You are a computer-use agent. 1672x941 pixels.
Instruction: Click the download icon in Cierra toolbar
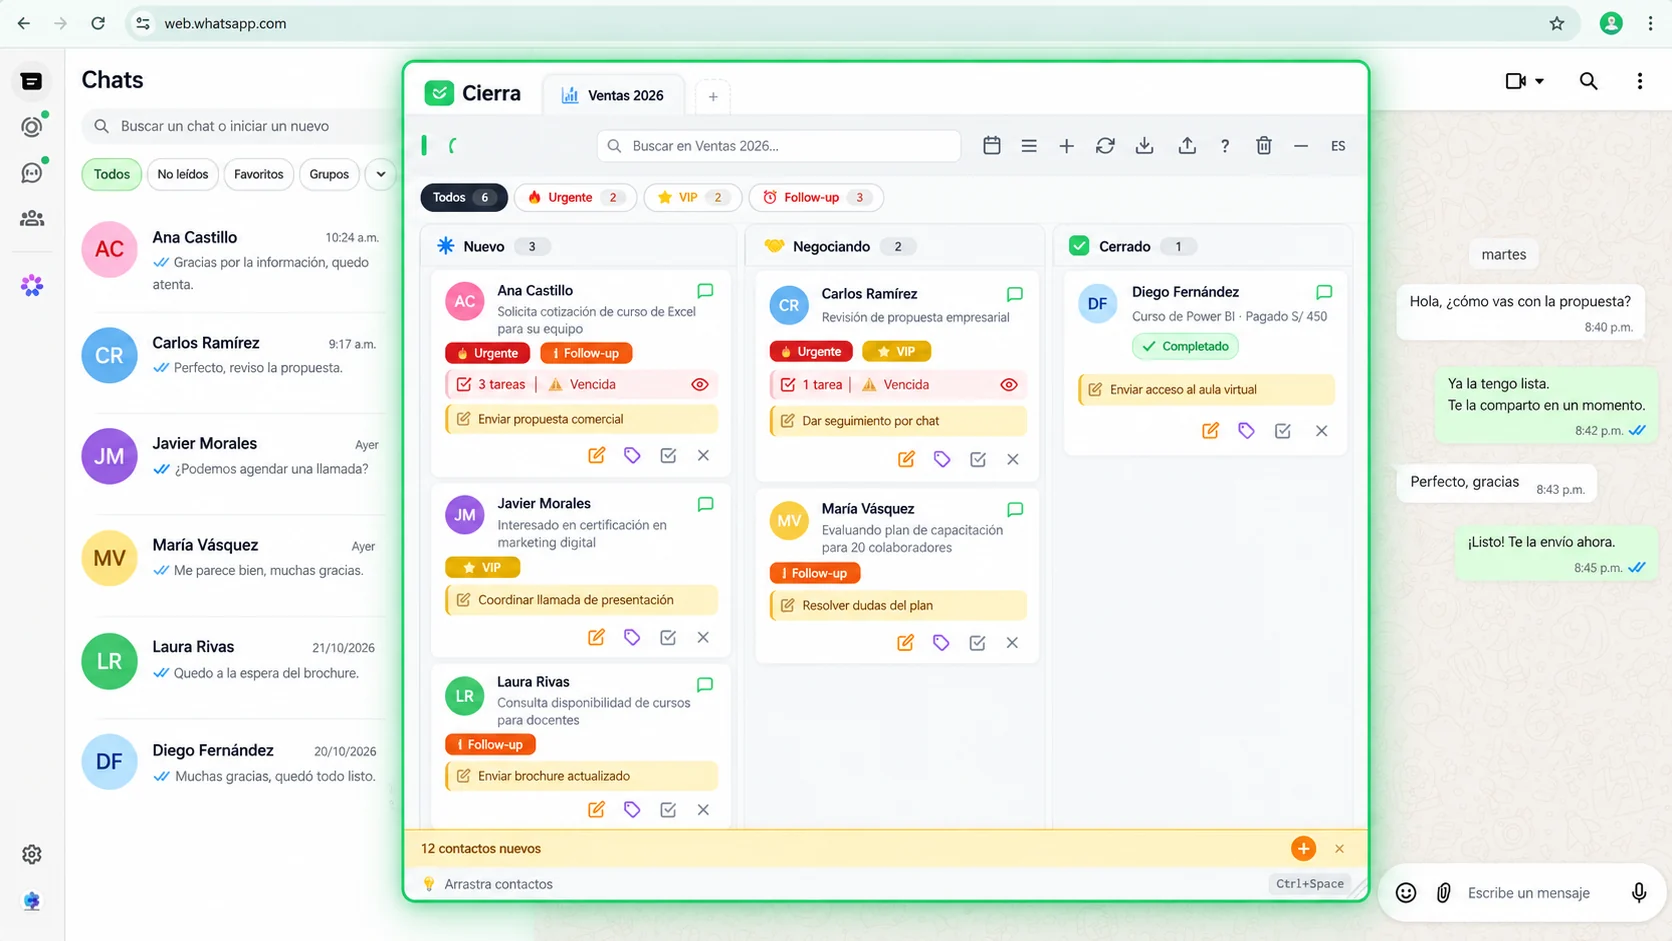click(1145, 146)
